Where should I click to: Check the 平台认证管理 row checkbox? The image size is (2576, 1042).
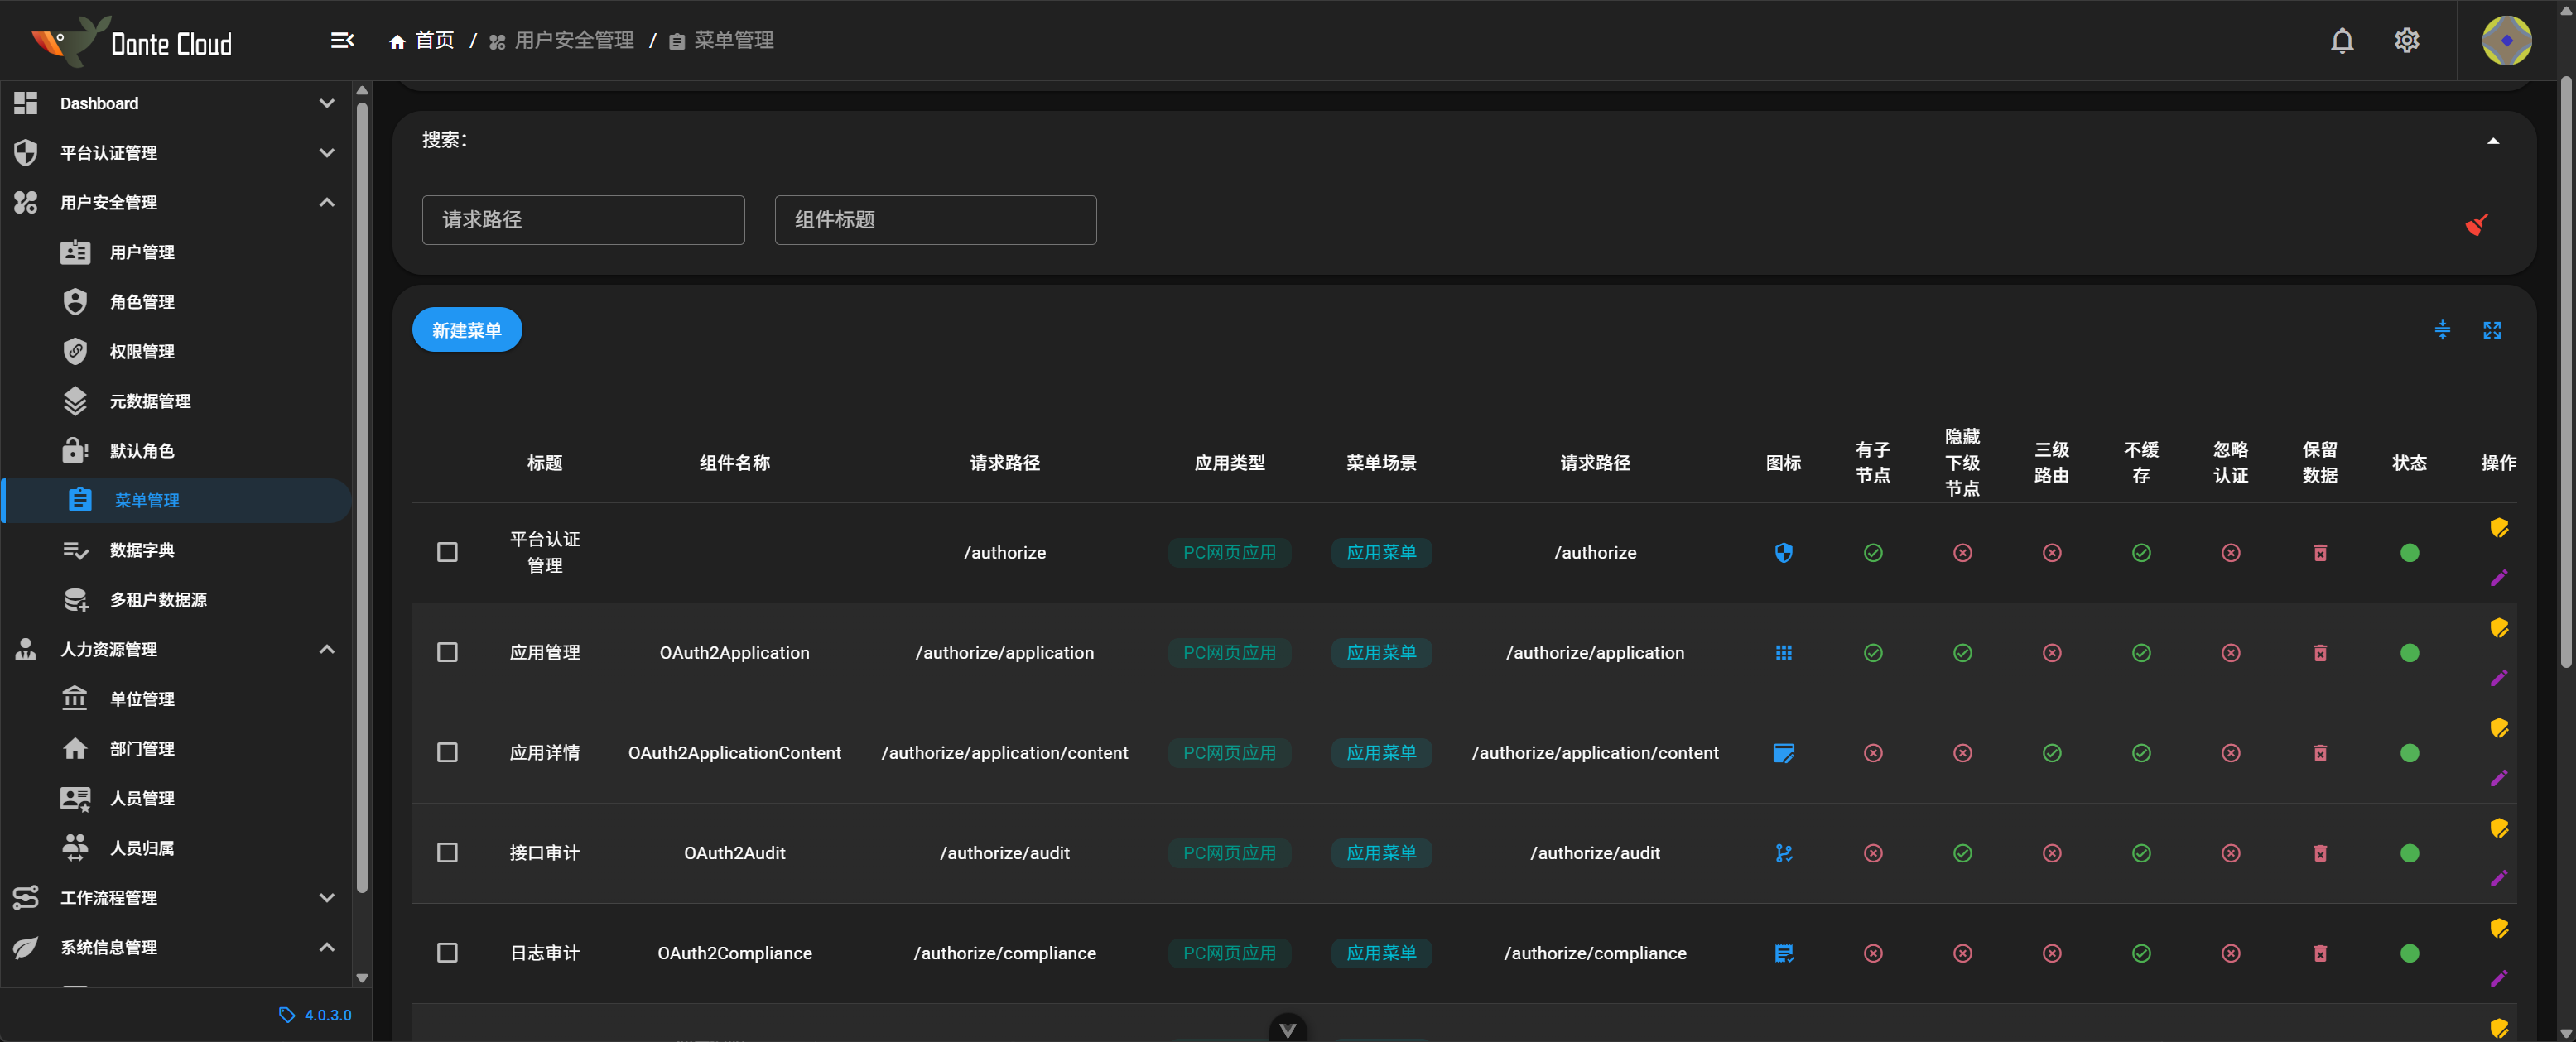click(447, 552)
